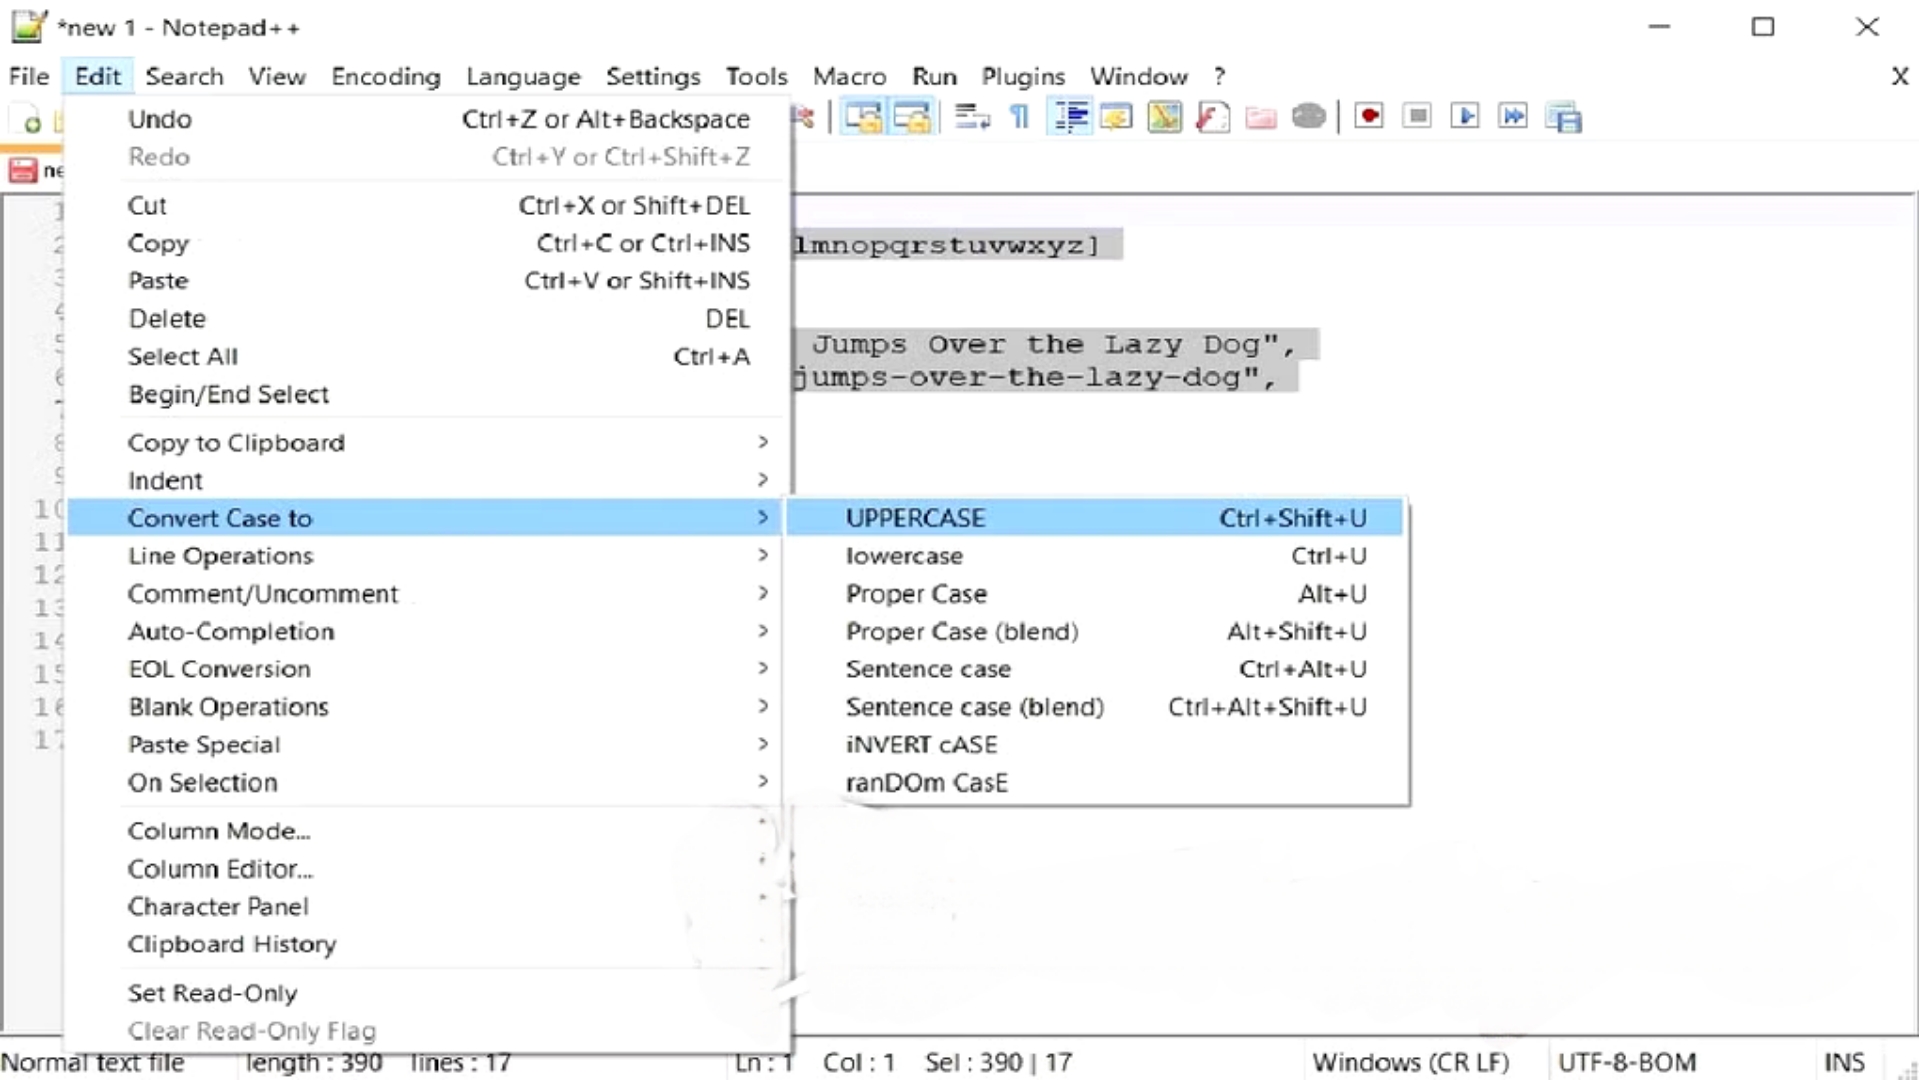Open the Paste Special submenu
The image size is (1919, 1080).
(203, 744)
